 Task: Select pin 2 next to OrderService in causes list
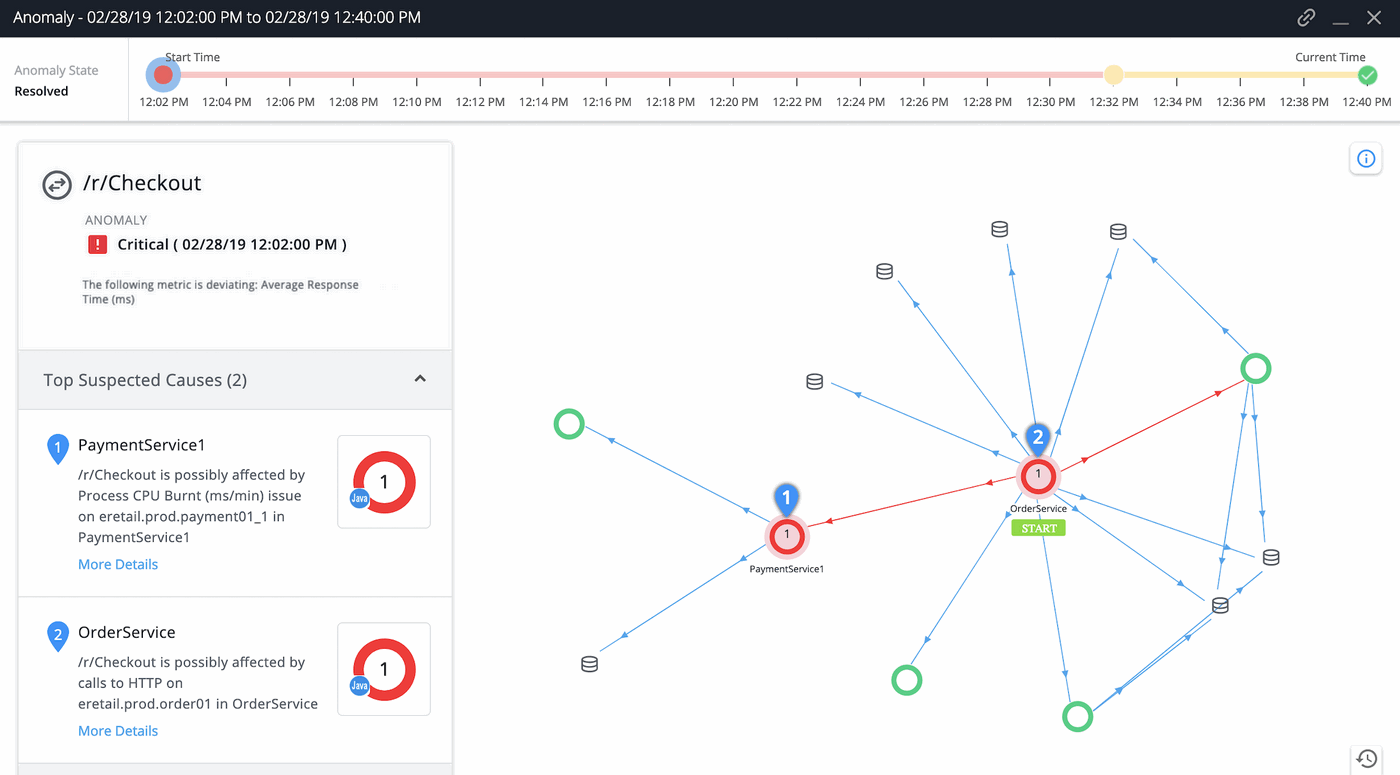58,636
